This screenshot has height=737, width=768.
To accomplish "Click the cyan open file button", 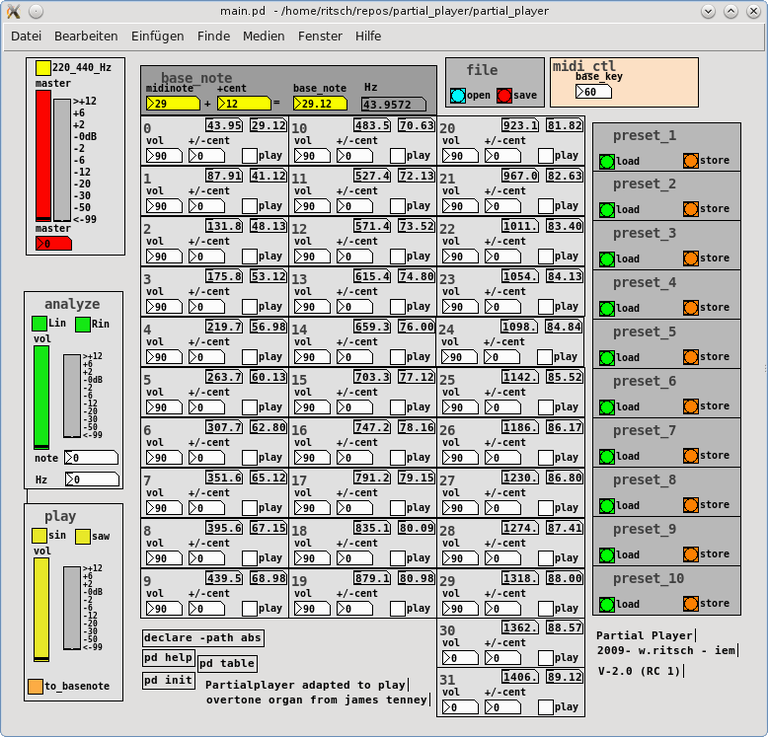I will (x=458, y=96).
